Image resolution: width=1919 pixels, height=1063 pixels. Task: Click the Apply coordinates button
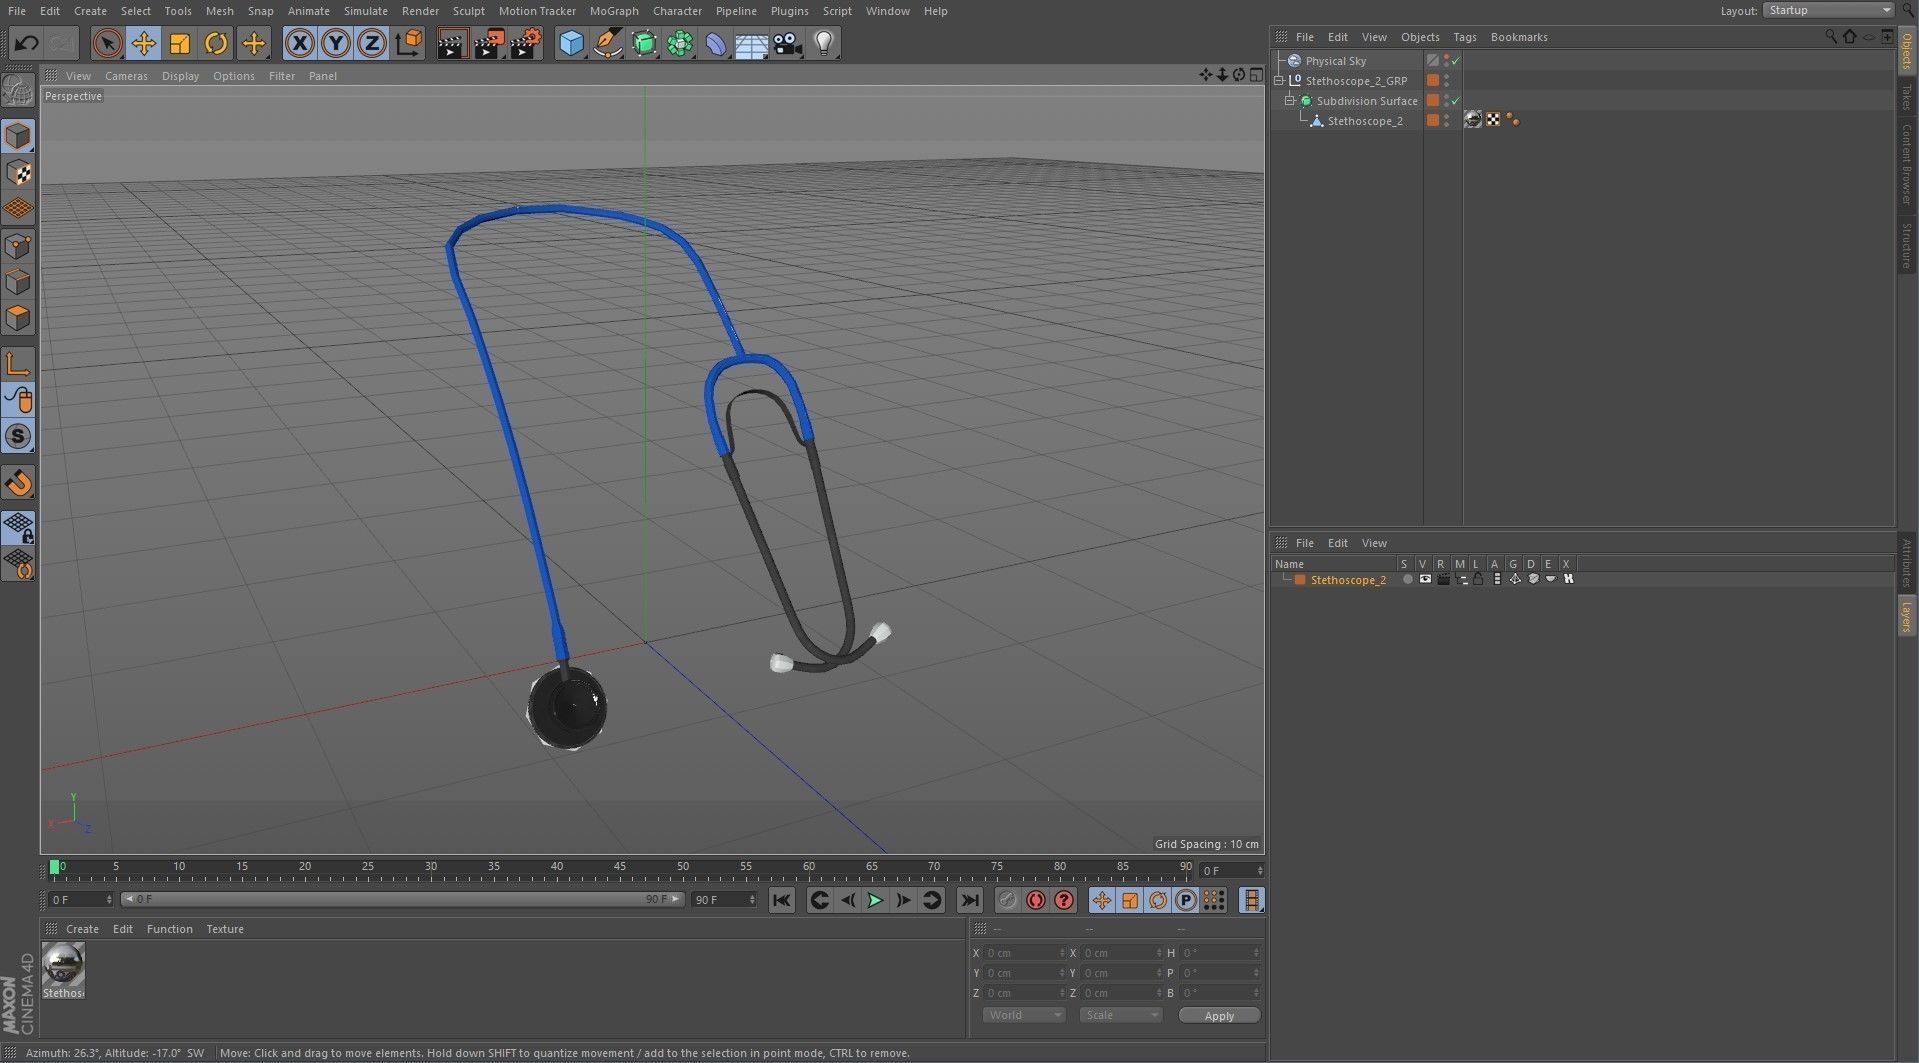pyautogui.click(x=1219, y=1016)
